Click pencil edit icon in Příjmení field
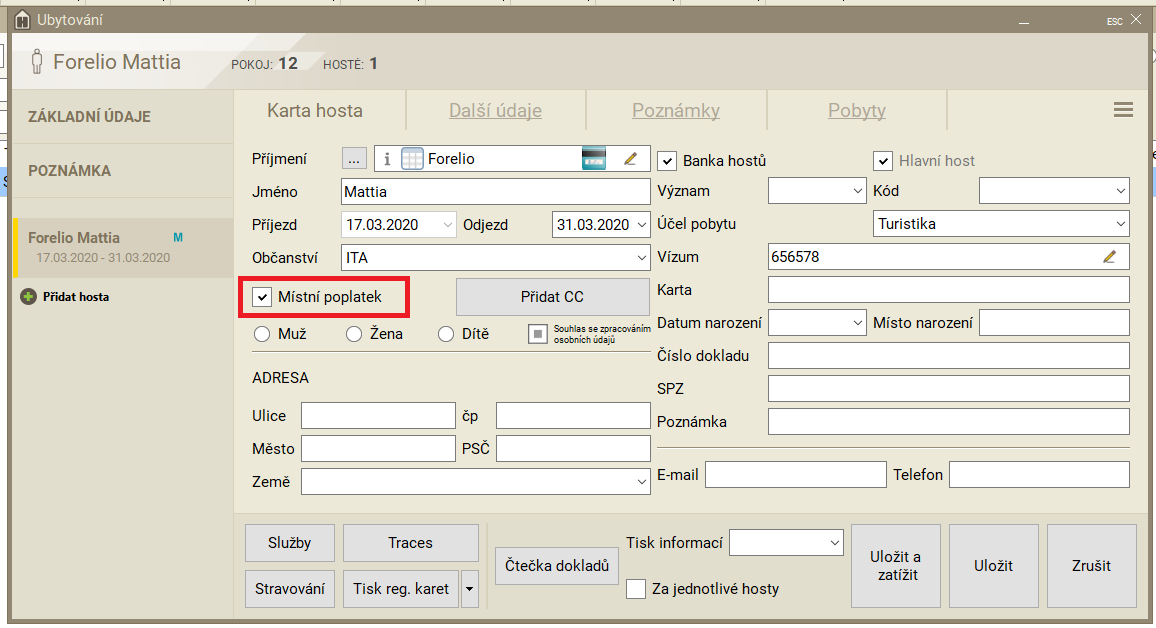Image resolution: width=1156 pixels, height=628 pixels. pos(630,159)
